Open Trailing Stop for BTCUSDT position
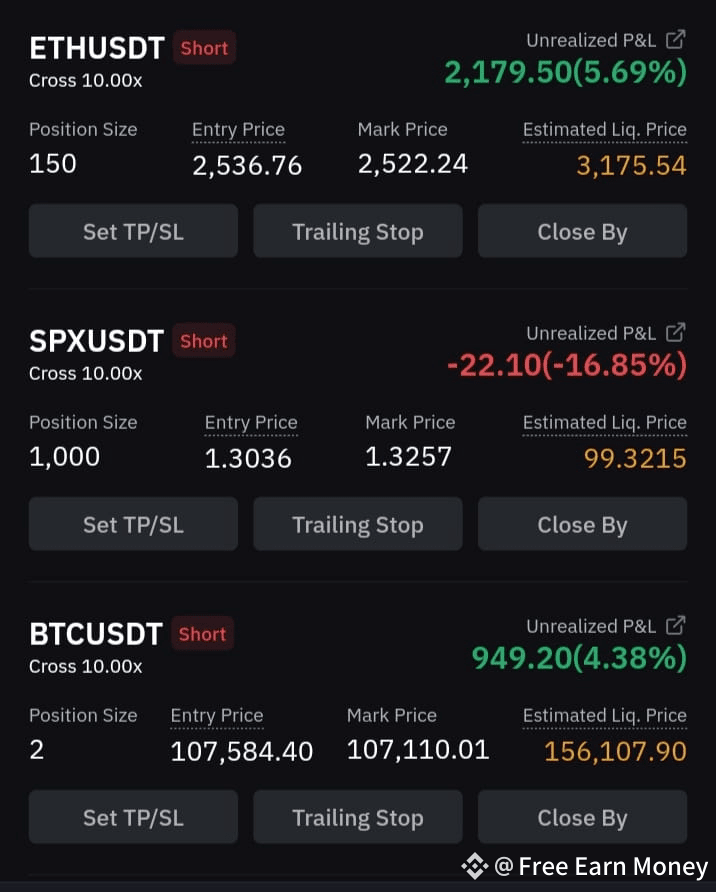Viewport: 716px width, 892px height. pos(358,817)
